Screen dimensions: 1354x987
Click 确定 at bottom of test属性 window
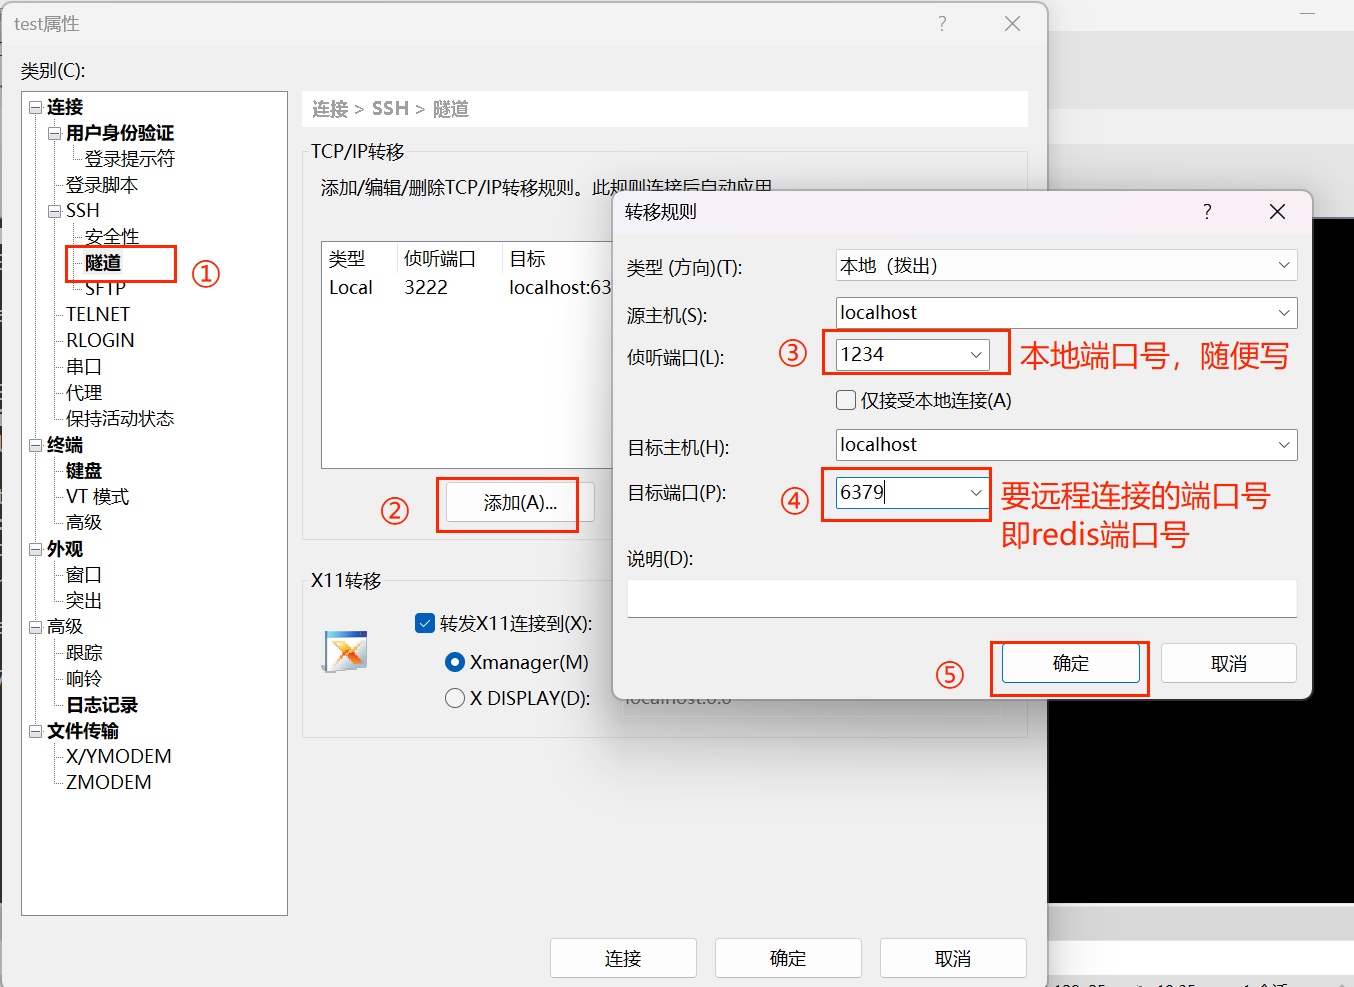tap(788, 958)
